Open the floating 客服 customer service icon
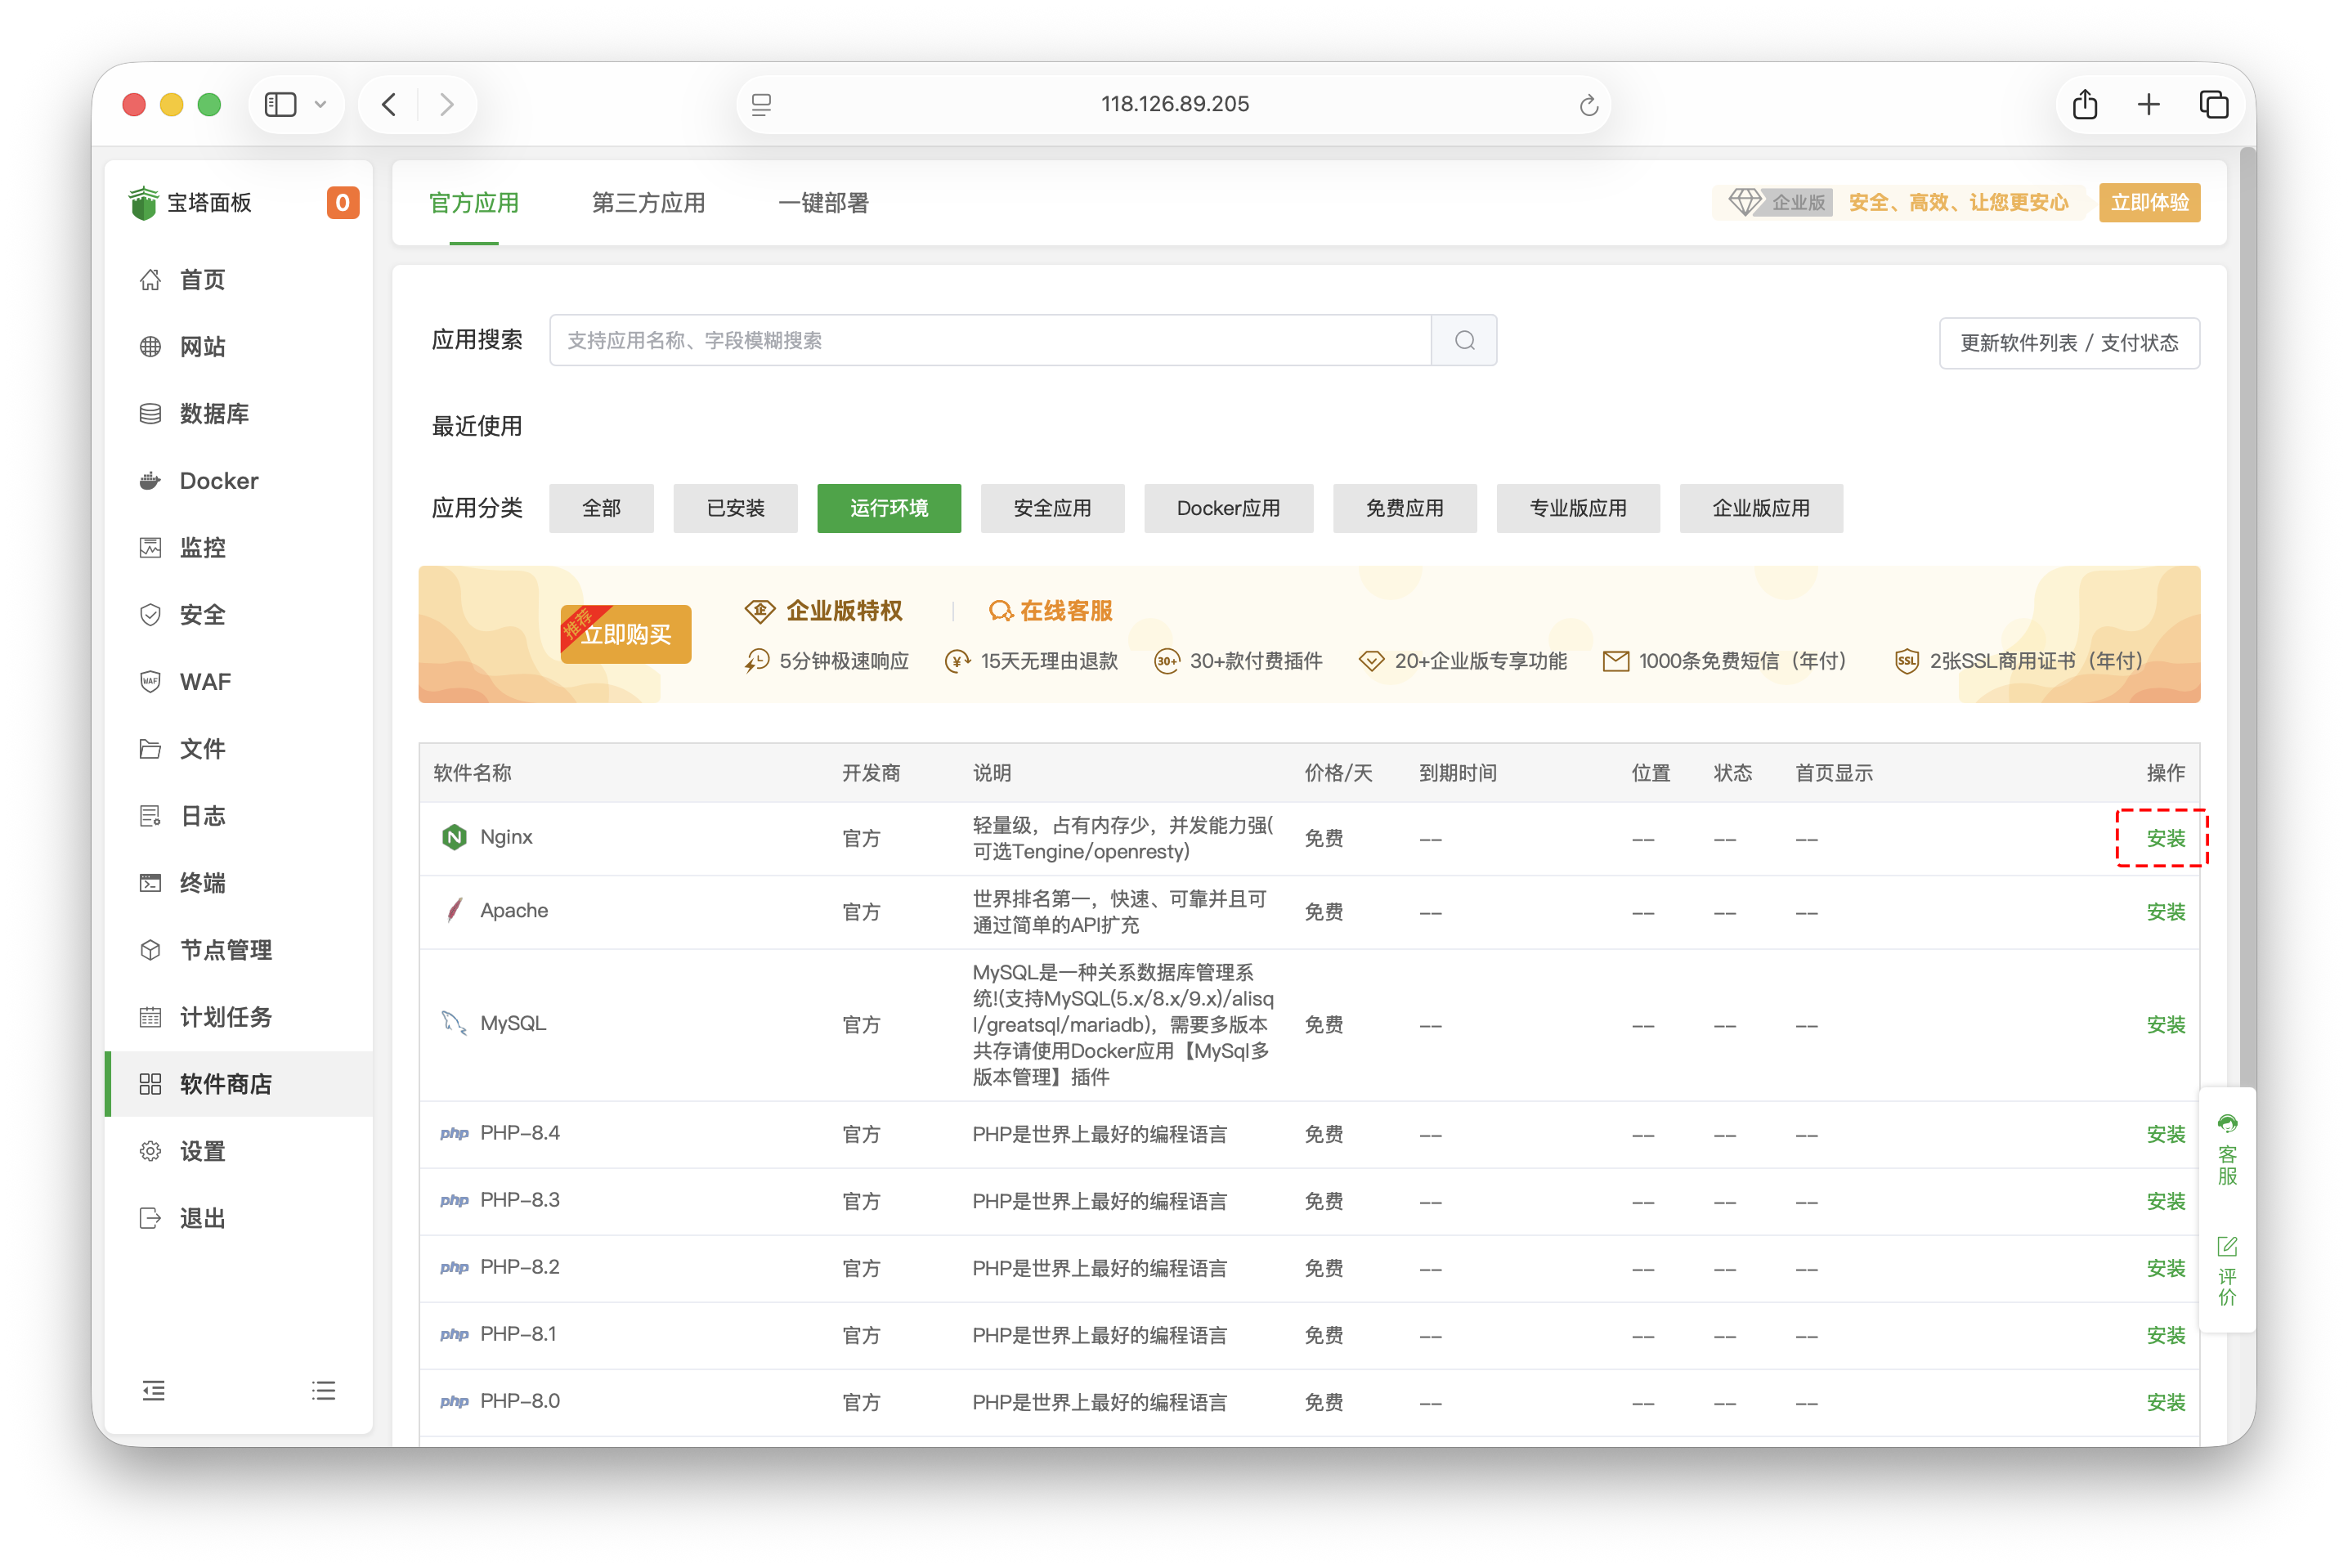This screenshot has height=1568, width=2348. 2227,1123
